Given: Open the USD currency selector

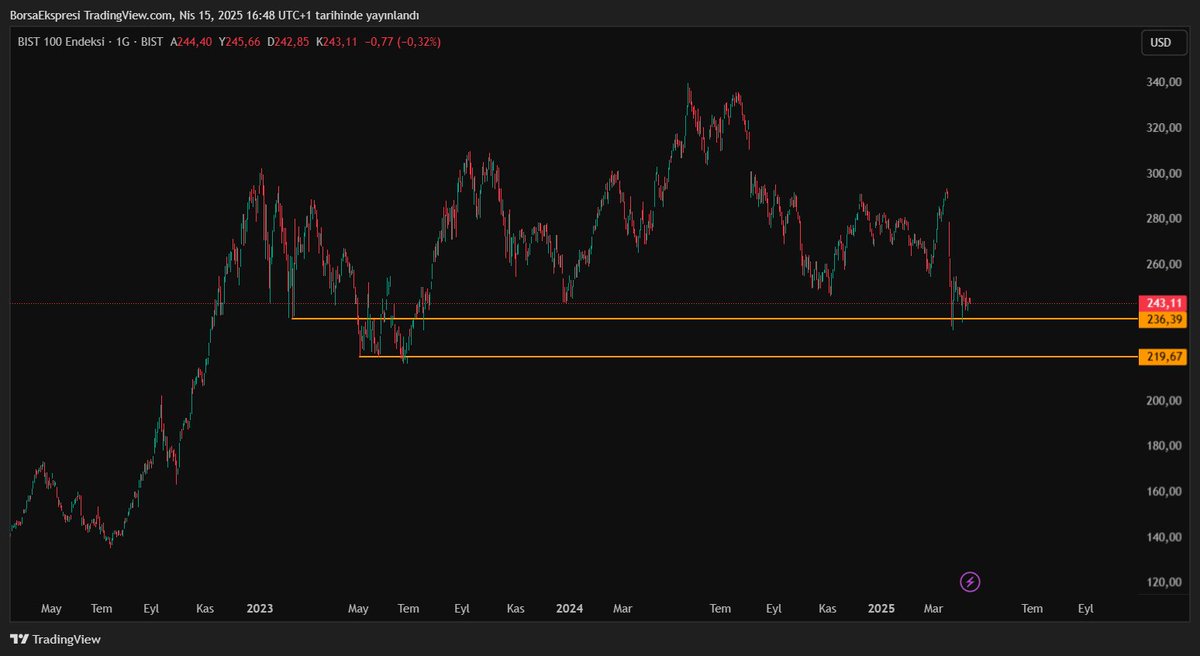Looking at the screenshot, I should (x=1163, y=43).
